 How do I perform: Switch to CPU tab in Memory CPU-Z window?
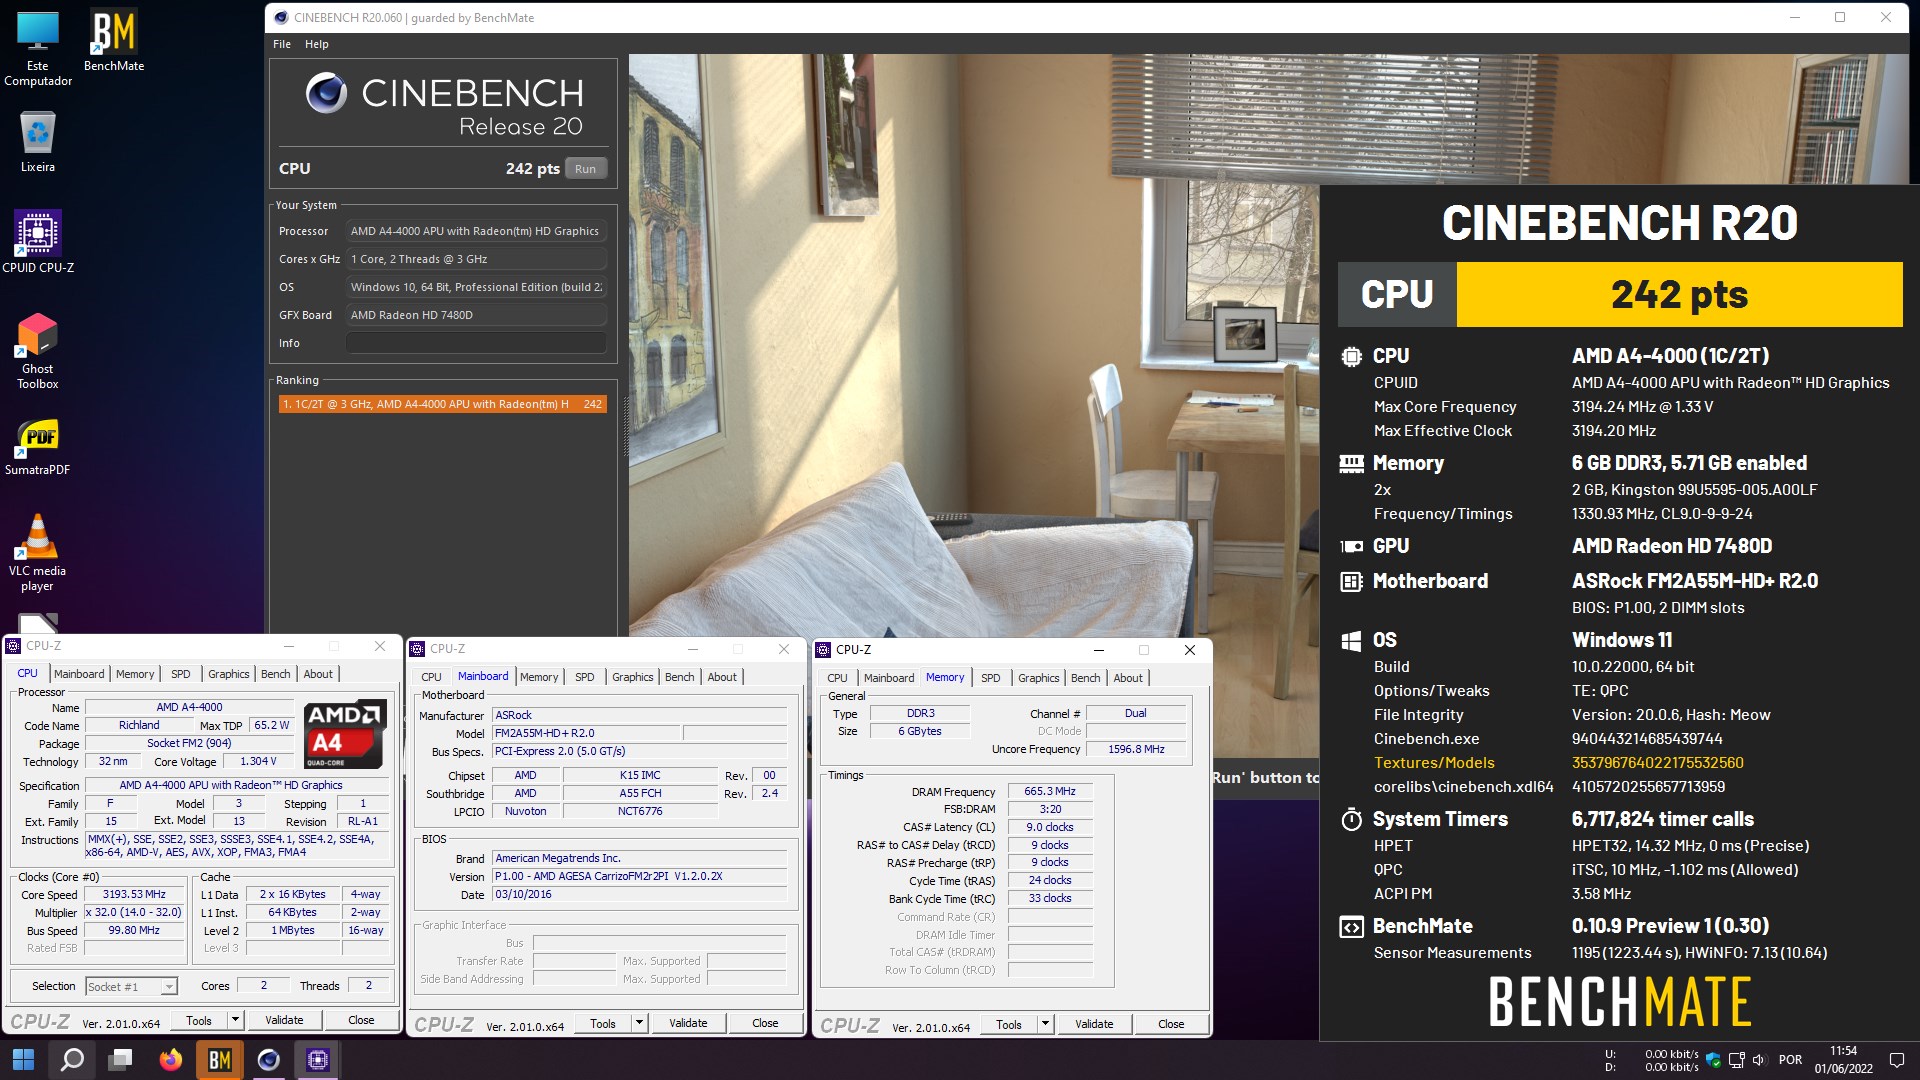pyautogui.click(x=837, y=678)
